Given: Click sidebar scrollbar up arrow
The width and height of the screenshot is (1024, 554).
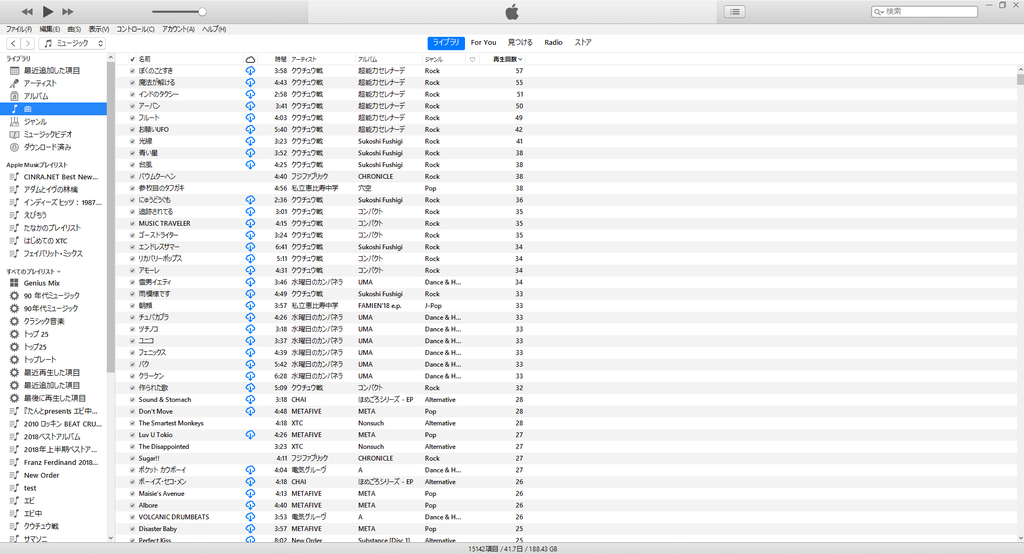Looking at the screenshot, I should tap(110, 57).
